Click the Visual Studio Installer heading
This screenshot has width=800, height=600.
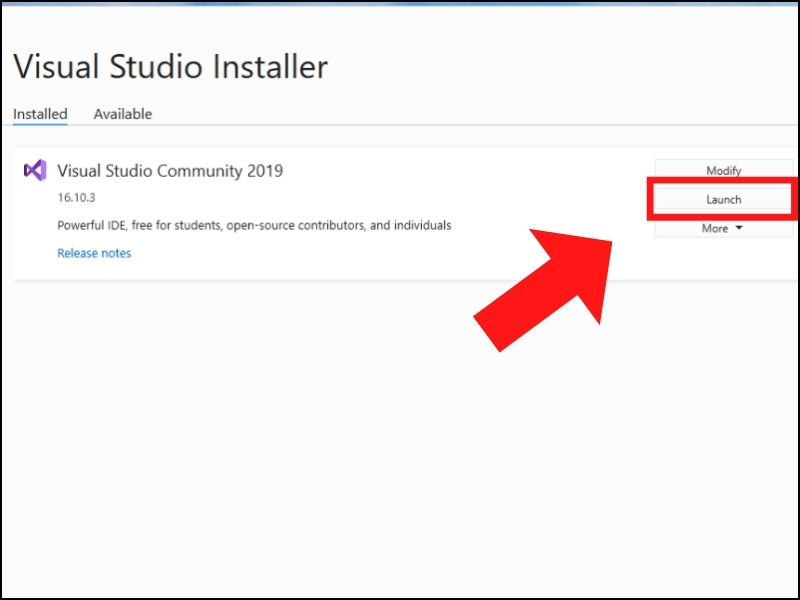[170, 67]
